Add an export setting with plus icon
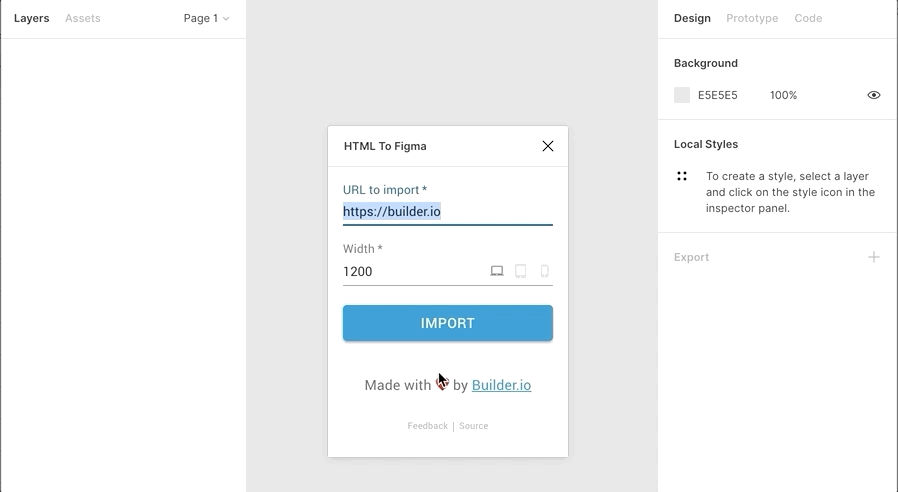898x492 pixels. [x=873, y=257]
